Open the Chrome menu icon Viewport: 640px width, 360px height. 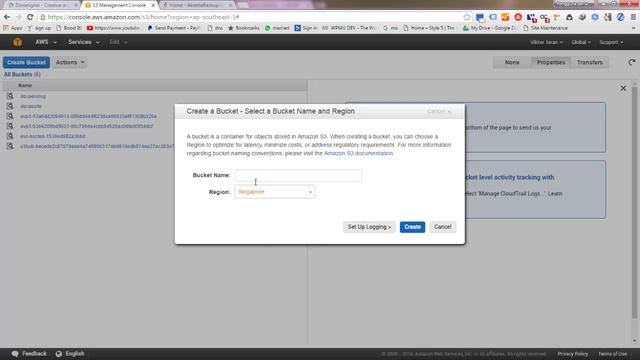pyautogui.click(x=633, y=17)
